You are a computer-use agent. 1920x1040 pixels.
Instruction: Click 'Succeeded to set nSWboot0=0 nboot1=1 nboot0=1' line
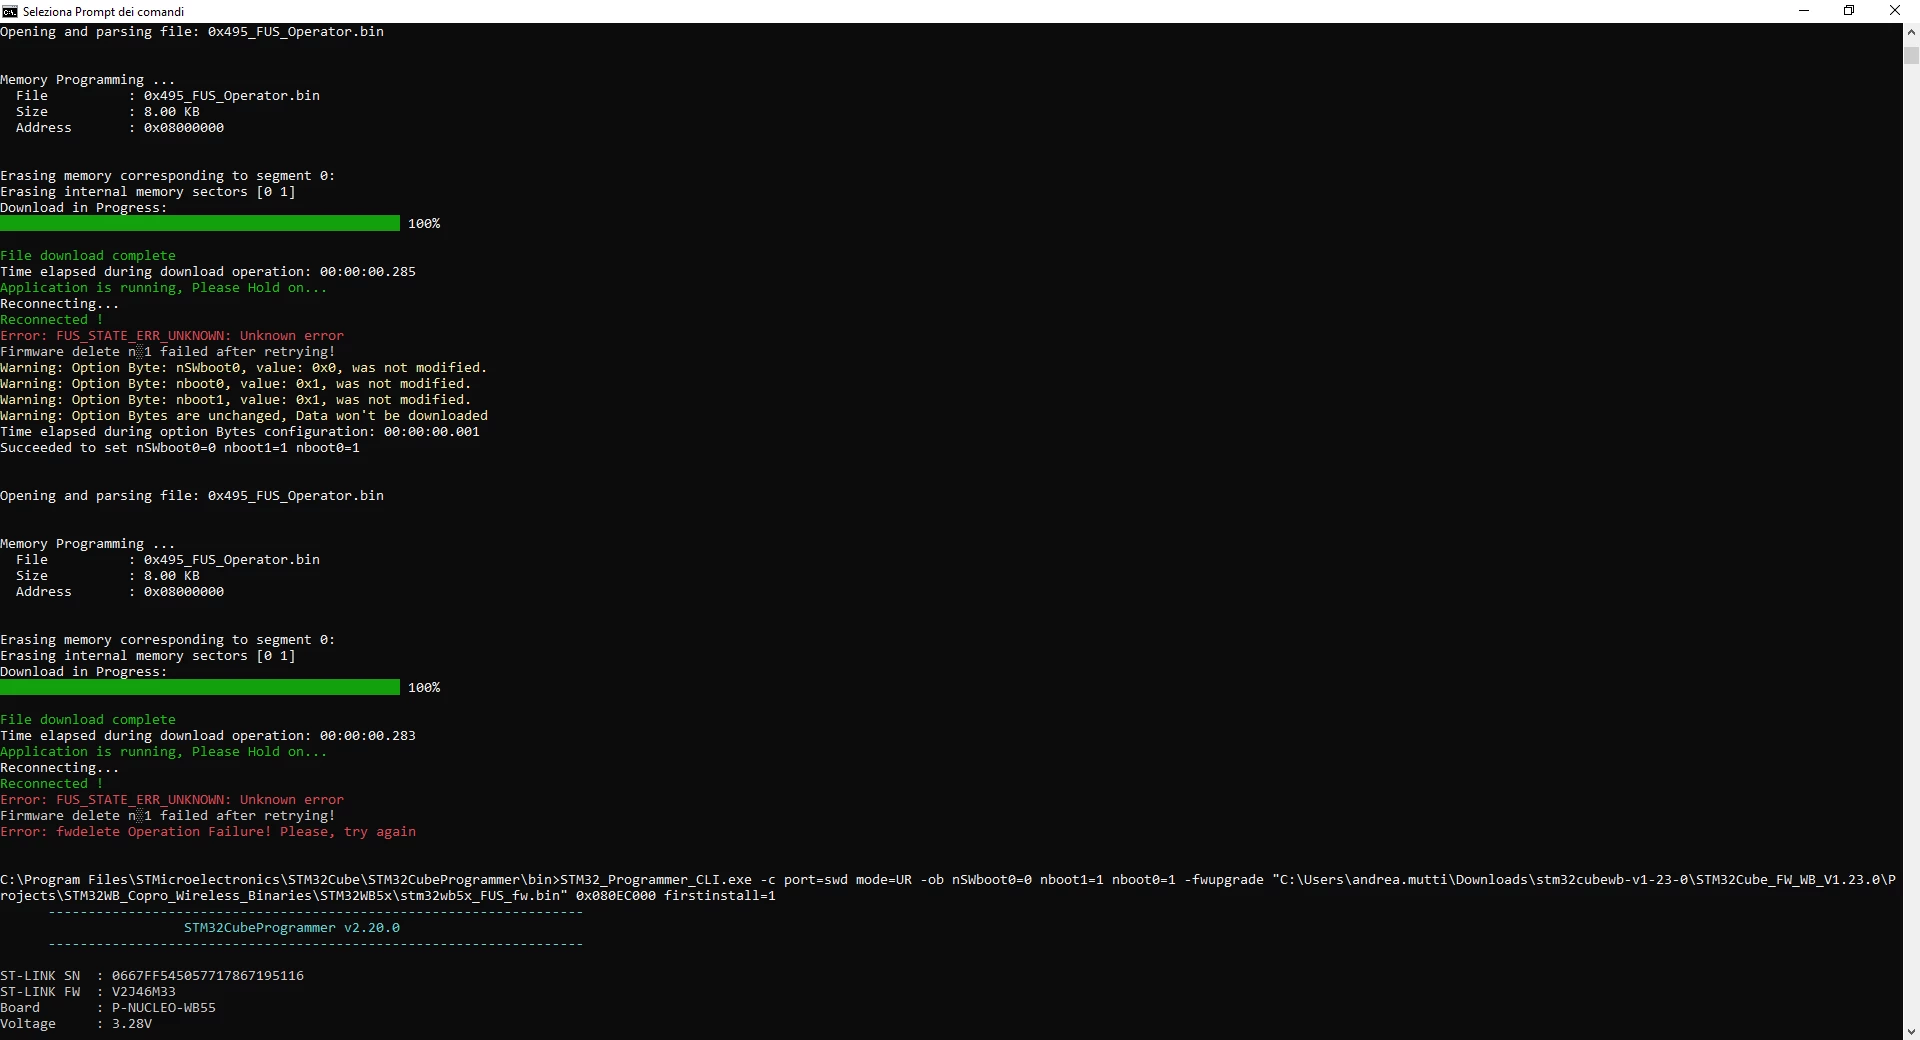180,448
